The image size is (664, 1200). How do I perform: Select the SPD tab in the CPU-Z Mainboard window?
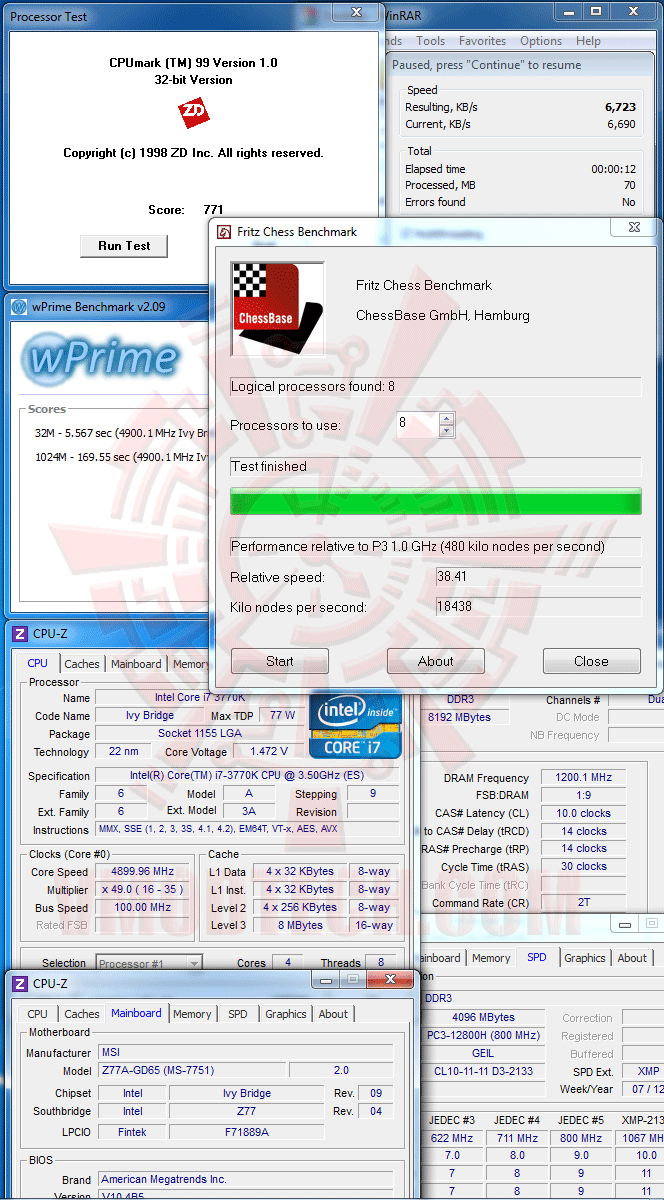tap(237, 1014)
